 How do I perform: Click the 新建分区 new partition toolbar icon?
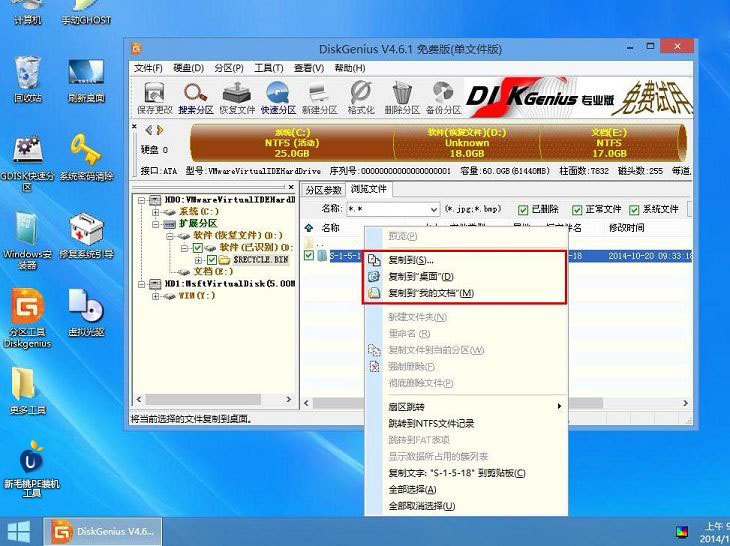click(319, 98)
